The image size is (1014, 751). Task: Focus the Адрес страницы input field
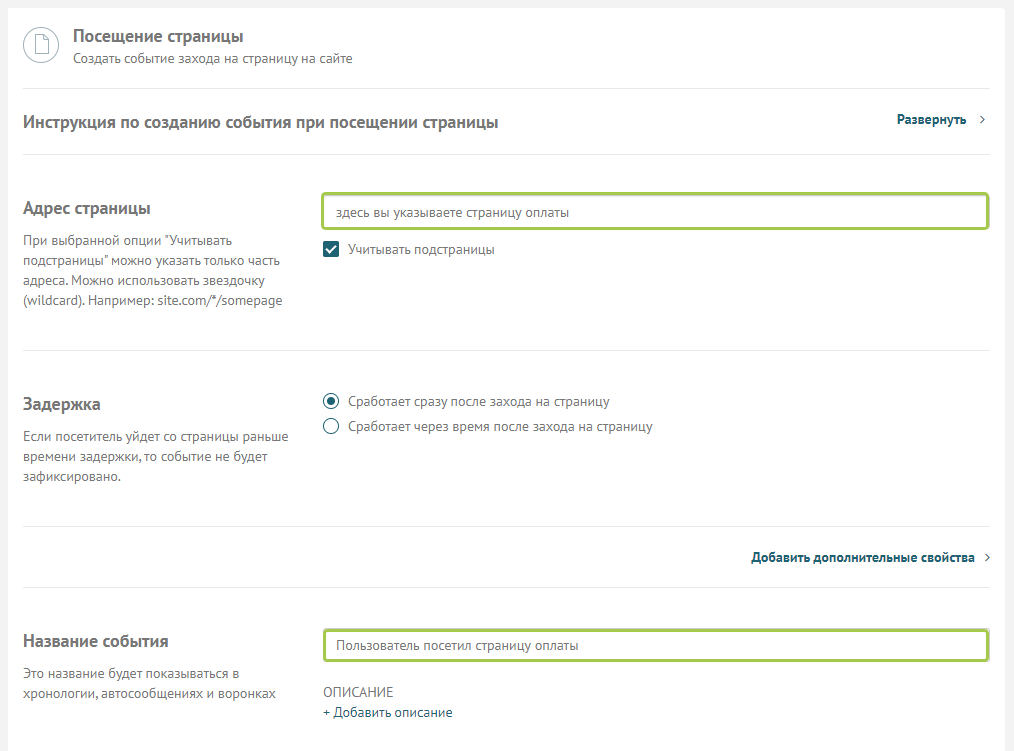pyautogui.click(x=655, y=212)
